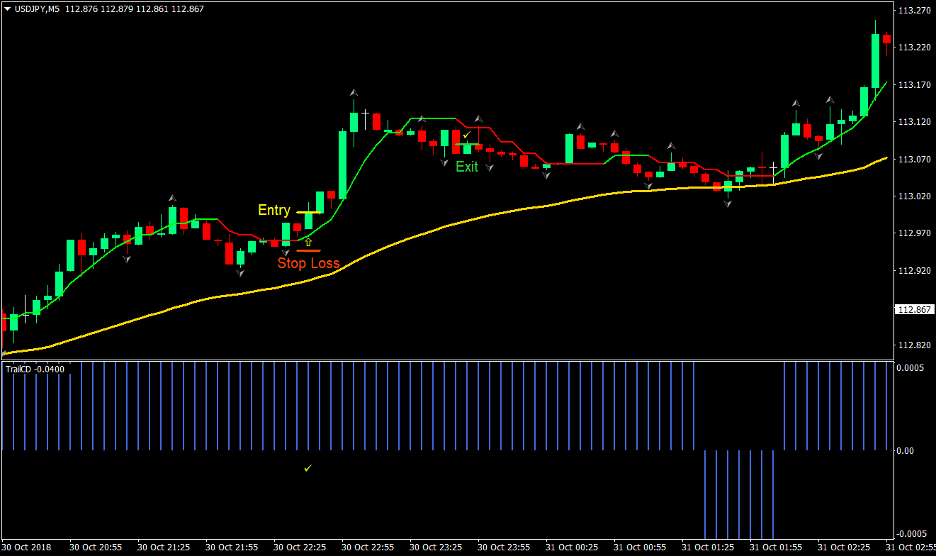Click the yellow up-arrow below Entry candle
The height and width of the screenshot is (556, 936).
308,241
